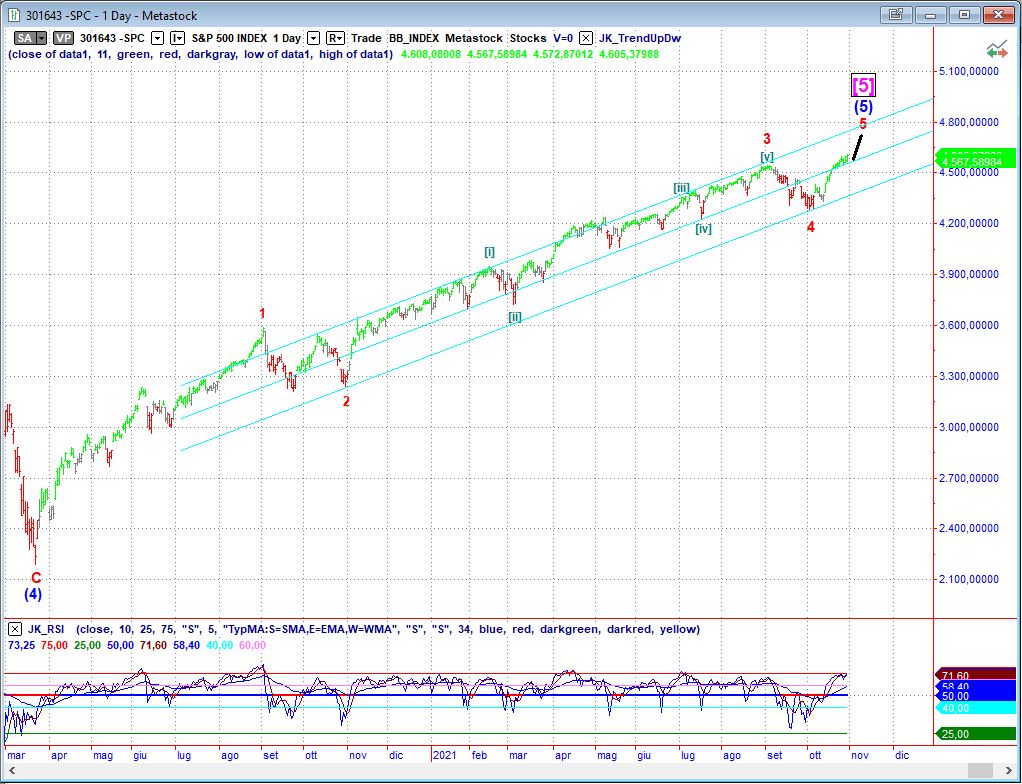The image size is (1022, 784).
Task: Click the Trade label in header
Action: click(366, 38)
